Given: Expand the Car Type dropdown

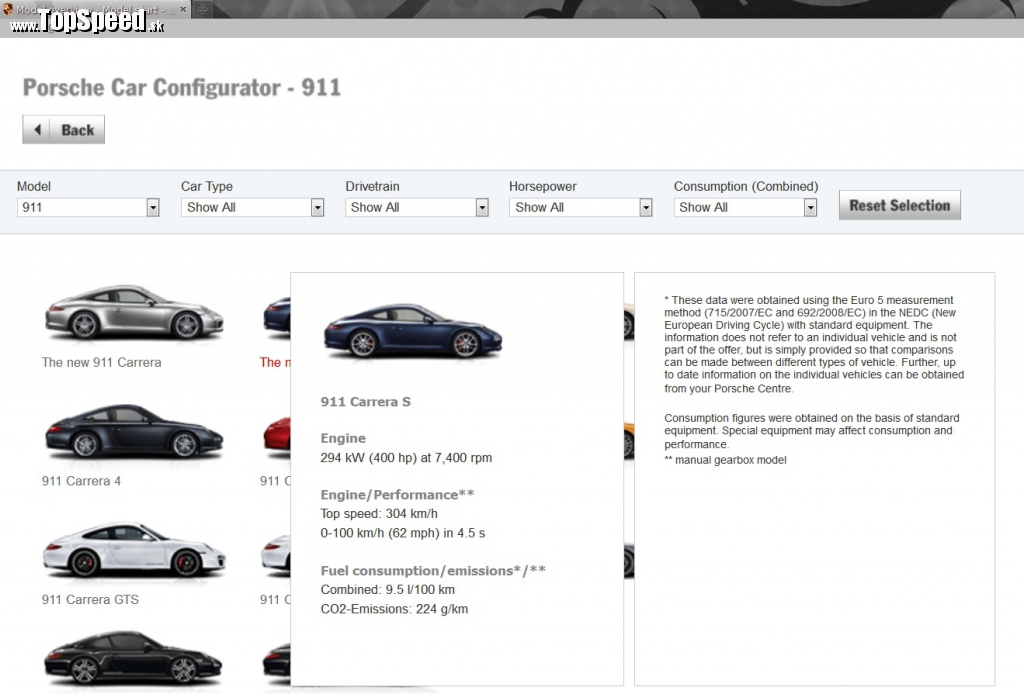Looking at the screenshot, I should 252,207.
